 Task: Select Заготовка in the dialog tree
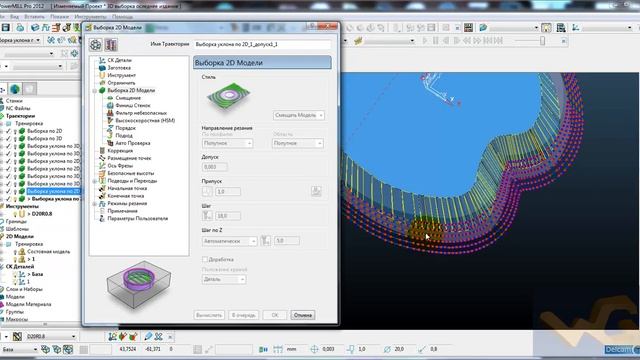119,68
